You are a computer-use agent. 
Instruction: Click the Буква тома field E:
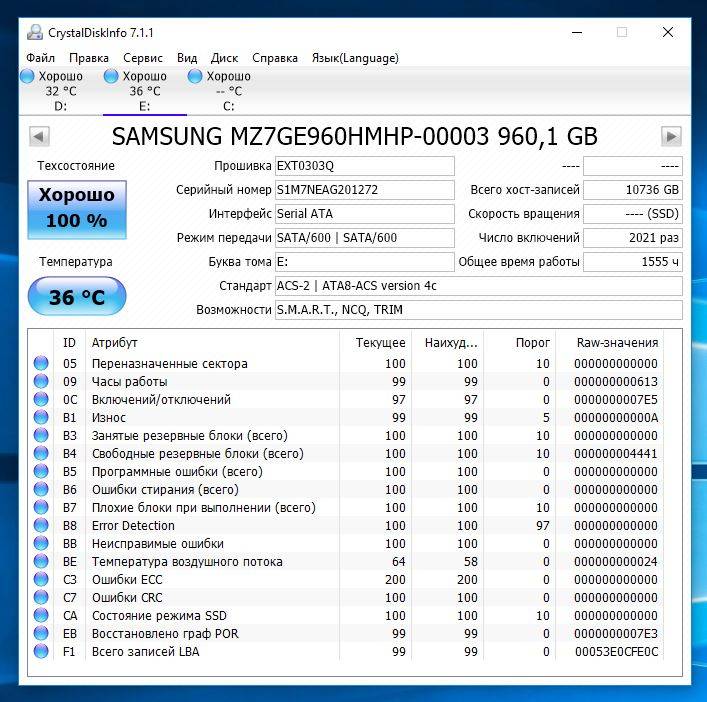coord(364,262)
